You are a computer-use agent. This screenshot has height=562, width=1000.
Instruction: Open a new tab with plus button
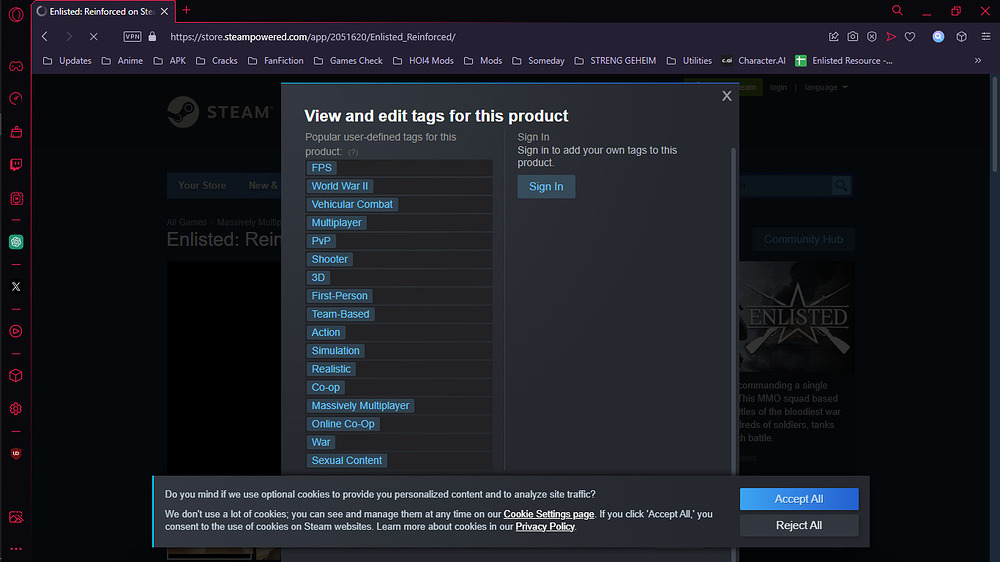tap(187, 11)
